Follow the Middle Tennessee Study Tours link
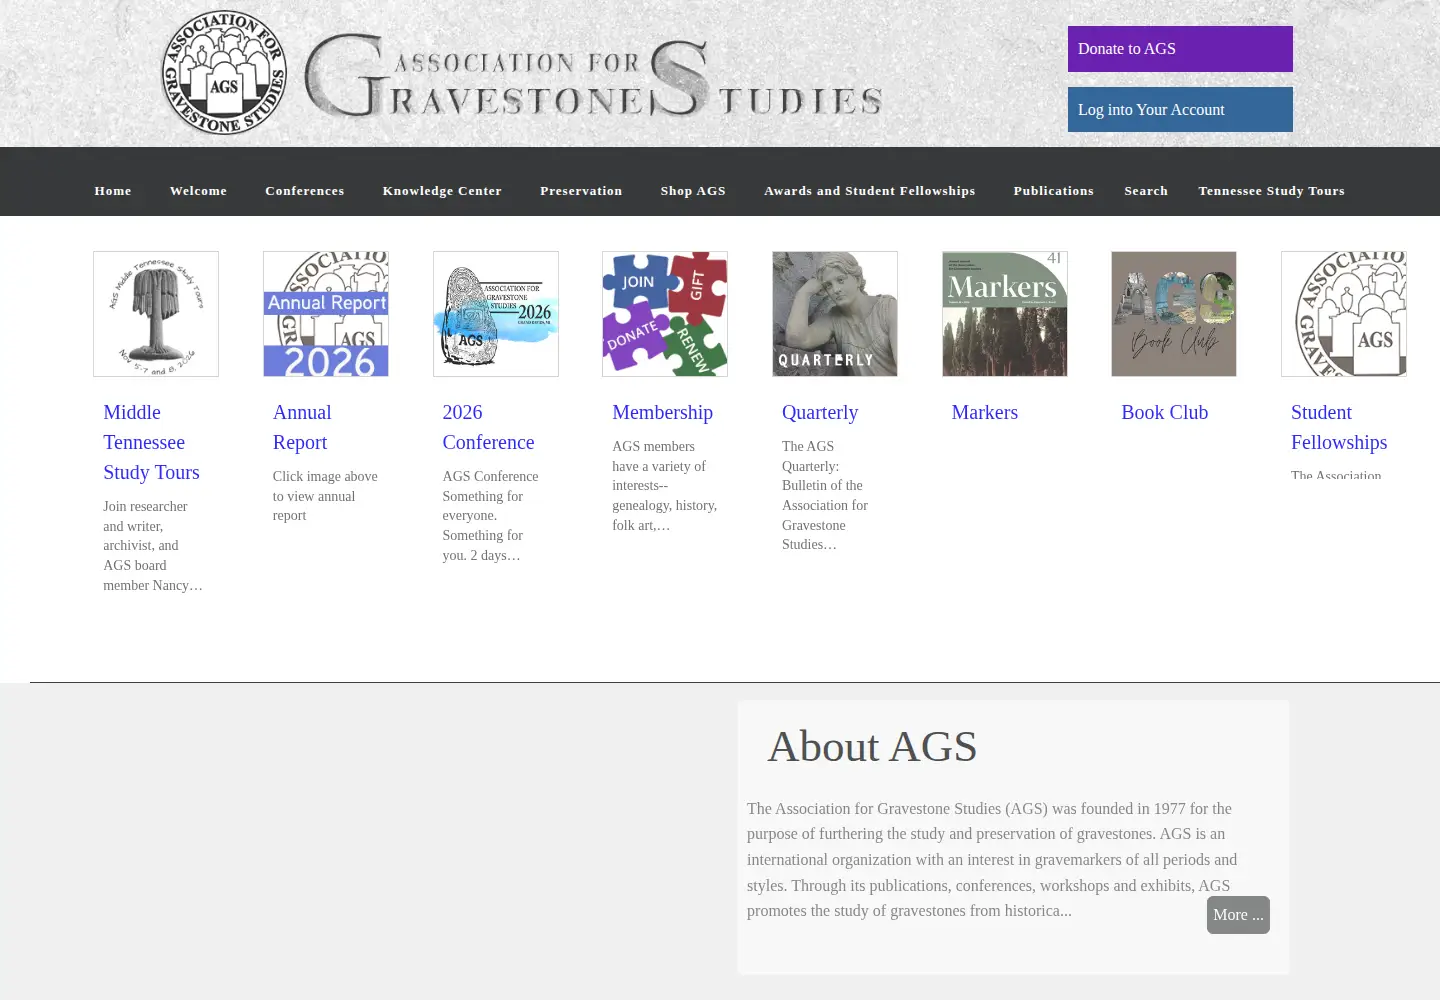 [151, 442]
